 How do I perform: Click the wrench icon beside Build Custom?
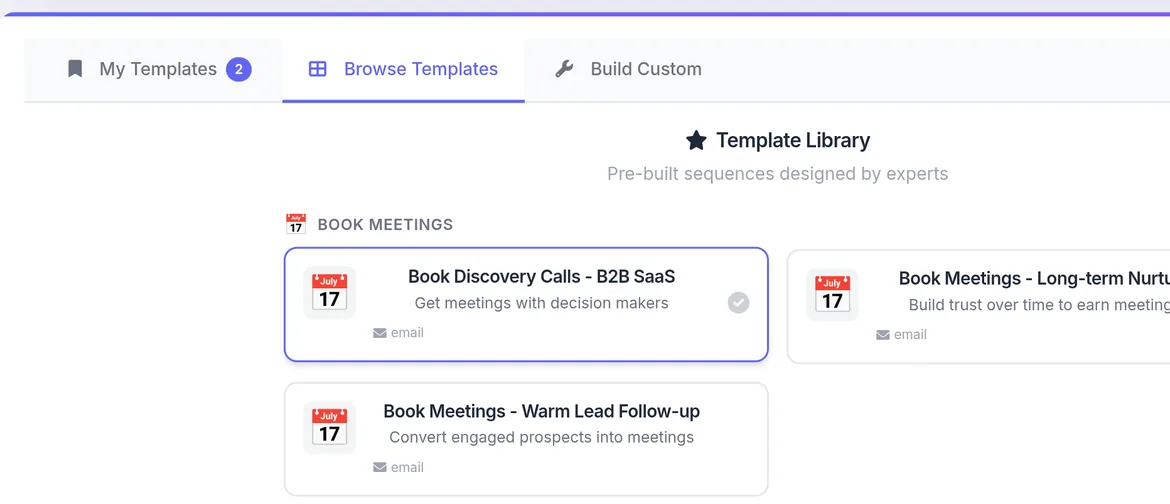pos(564,69)
